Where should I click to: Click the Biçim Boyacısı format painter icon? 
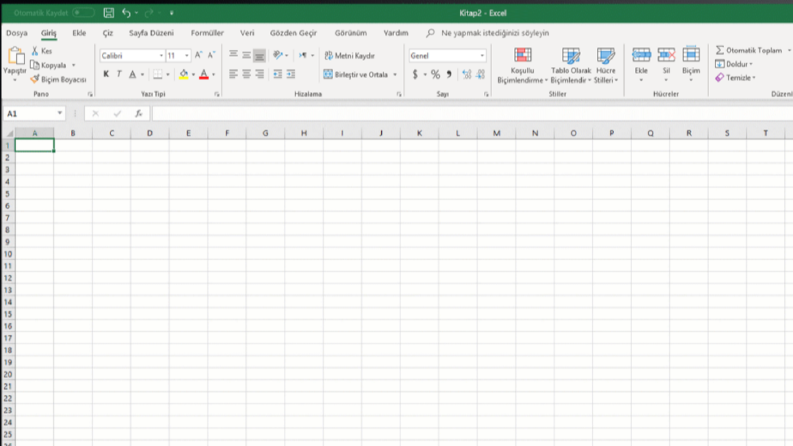coord(34,79)
